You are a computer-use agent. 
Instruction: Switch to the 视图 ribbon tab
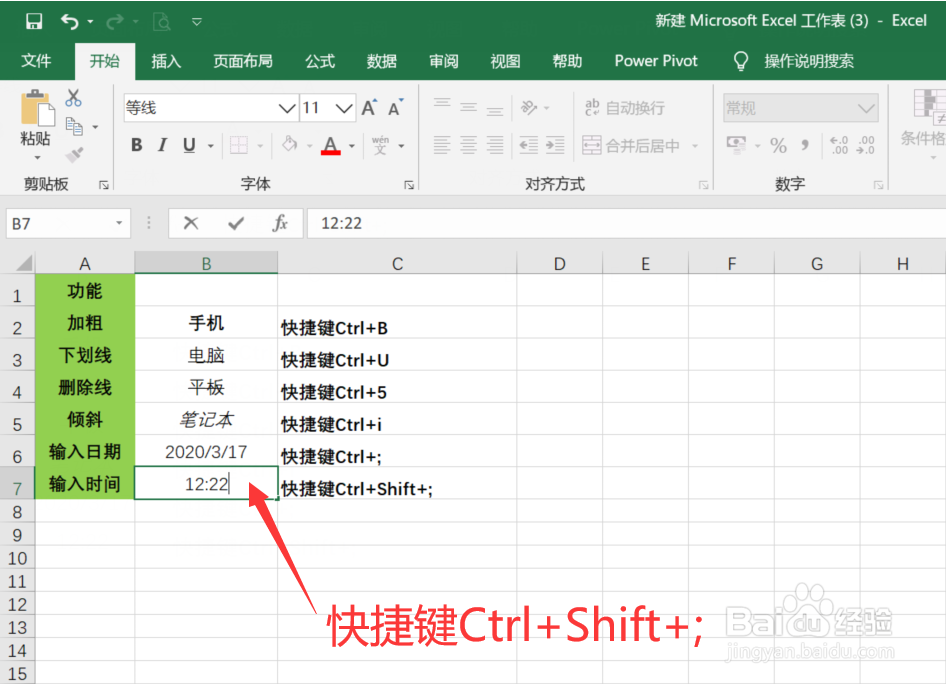click(x=505, y=61)
